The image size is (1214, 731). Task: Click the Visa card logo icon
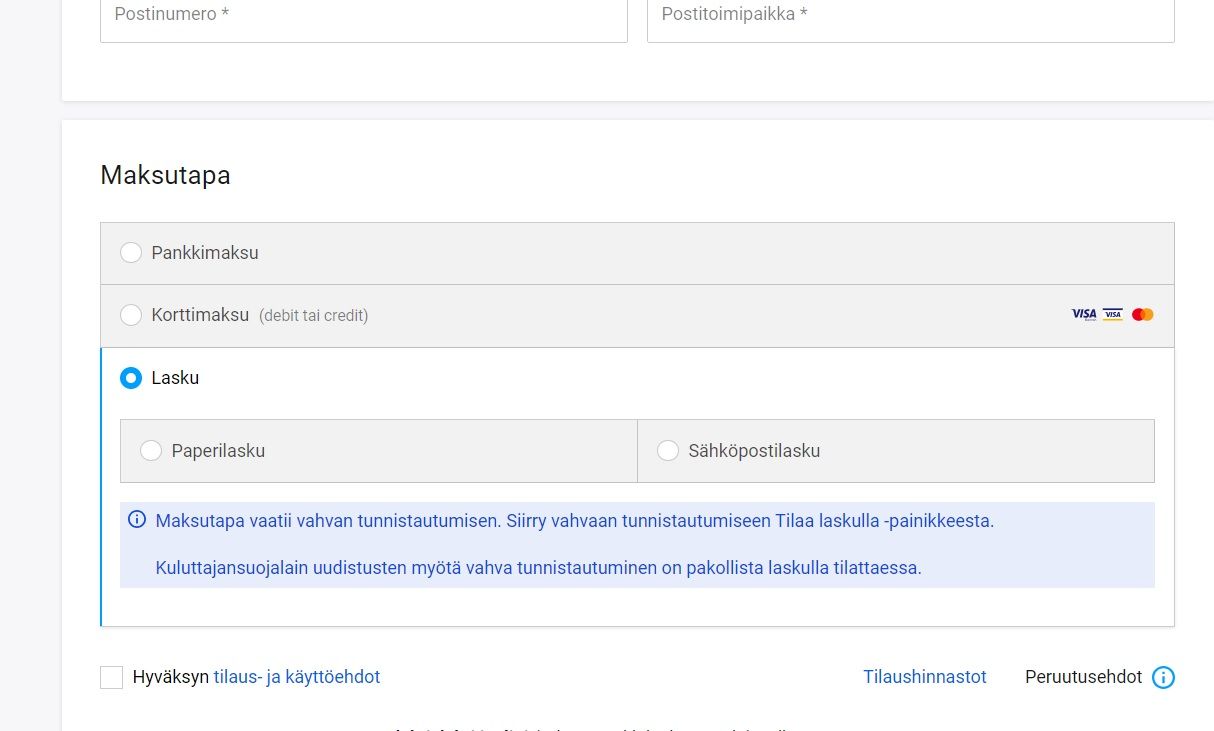[1082, 314]
